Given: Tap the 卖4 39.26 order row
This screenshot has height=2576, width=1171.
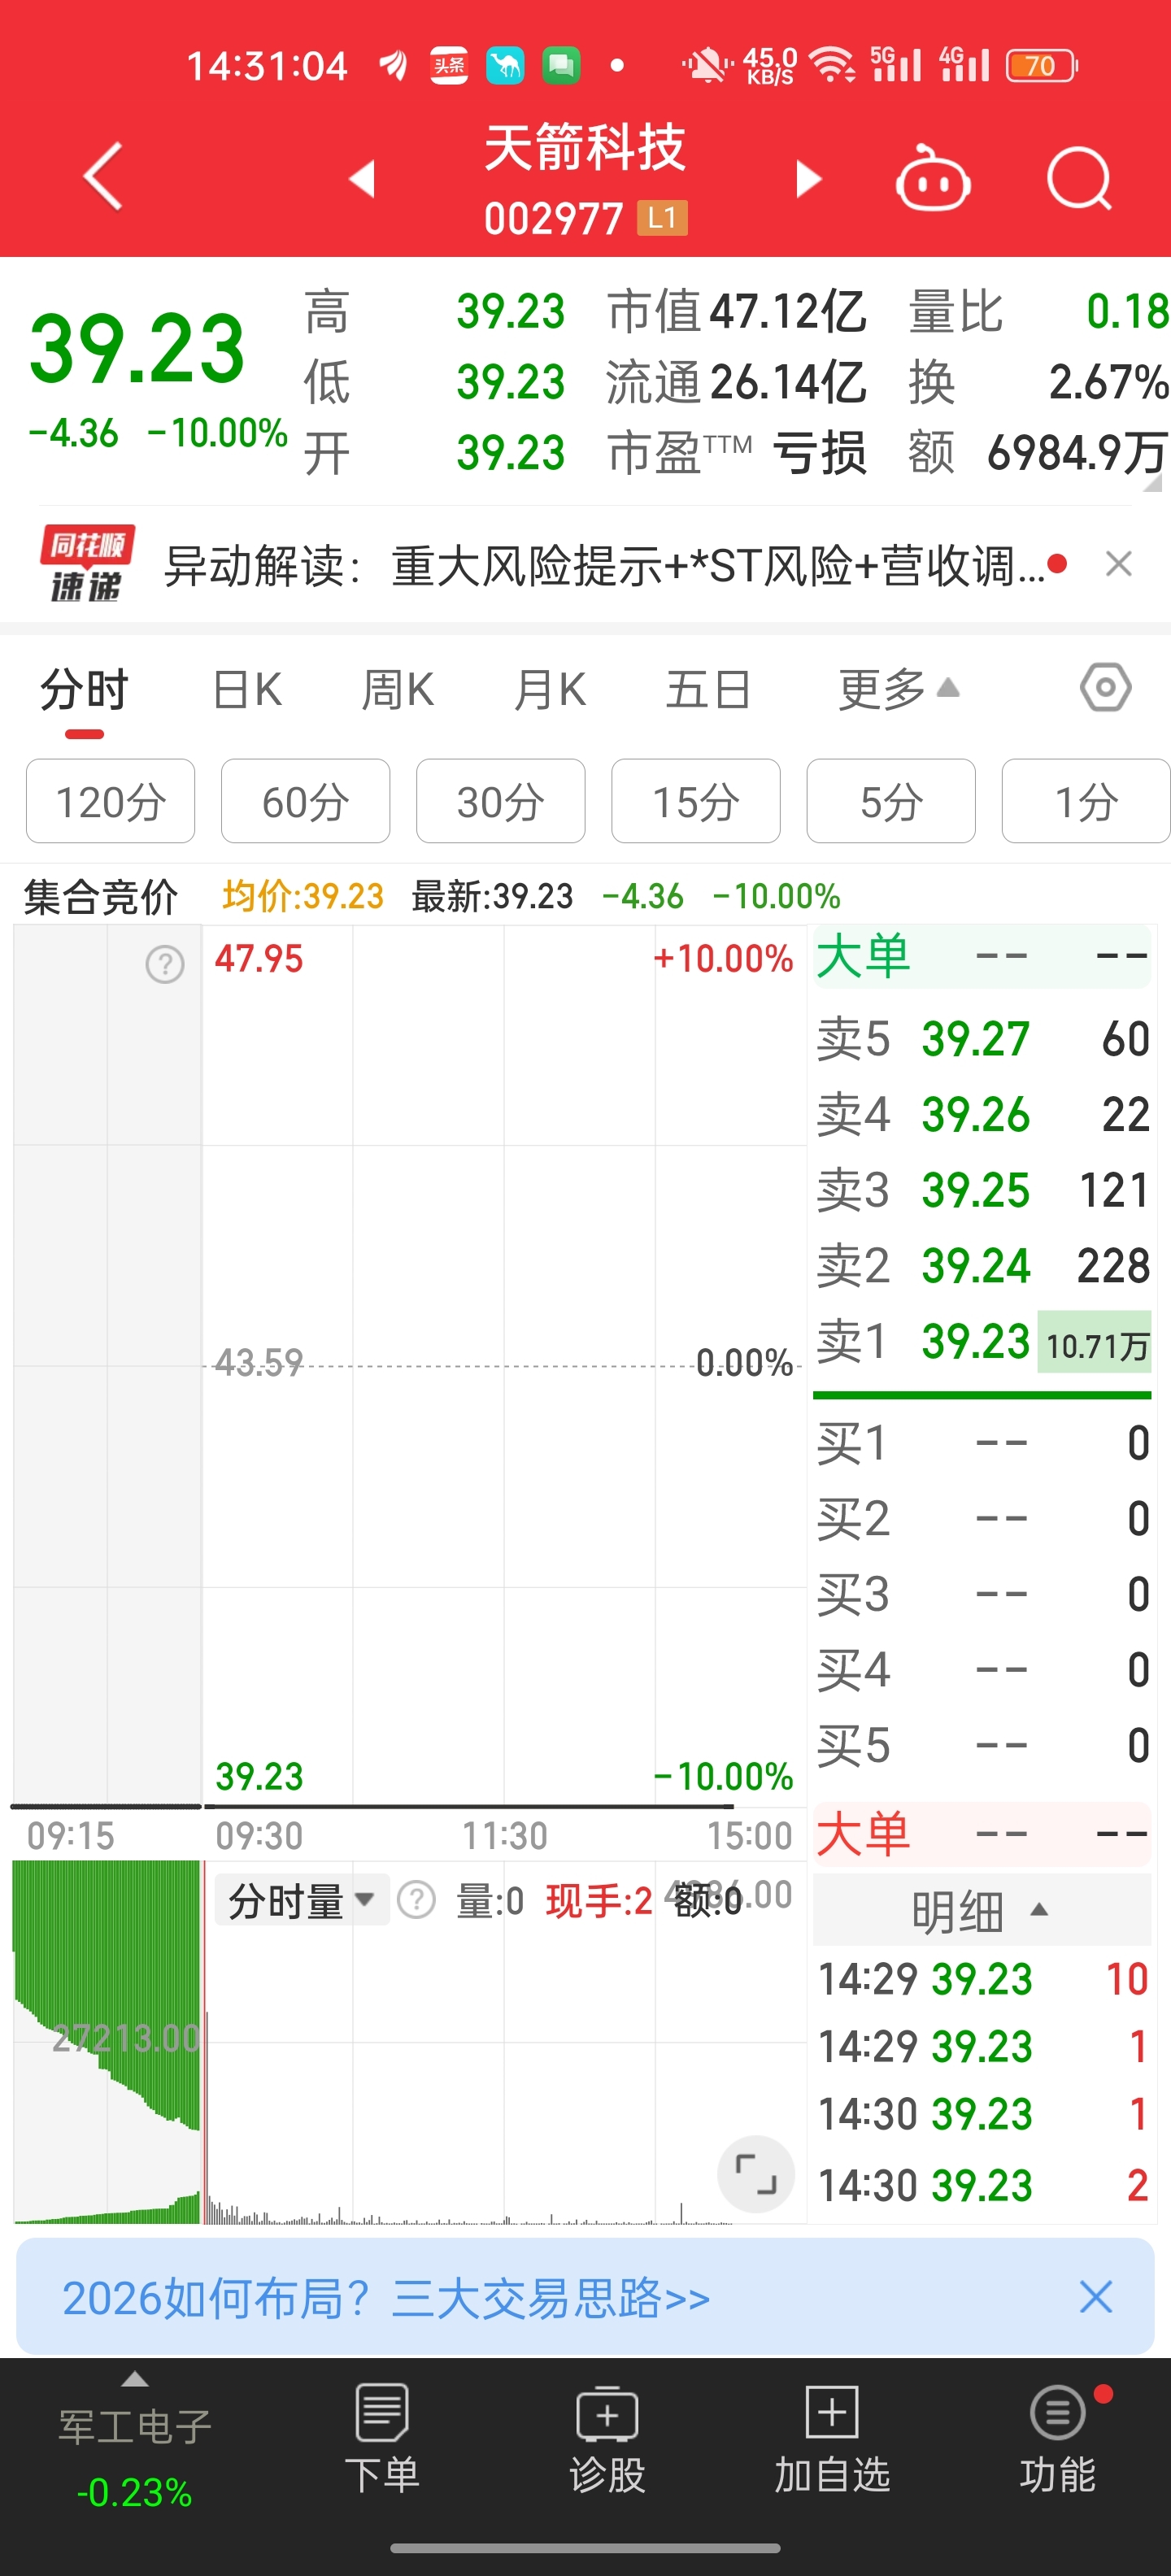Looking at the screenshot, I should (982, 1114).
